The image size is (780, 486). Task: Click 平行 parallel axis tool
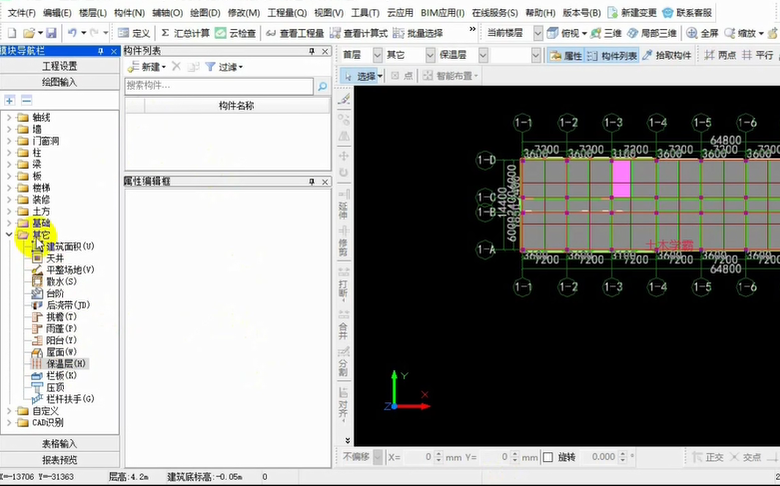click(758, 55)
